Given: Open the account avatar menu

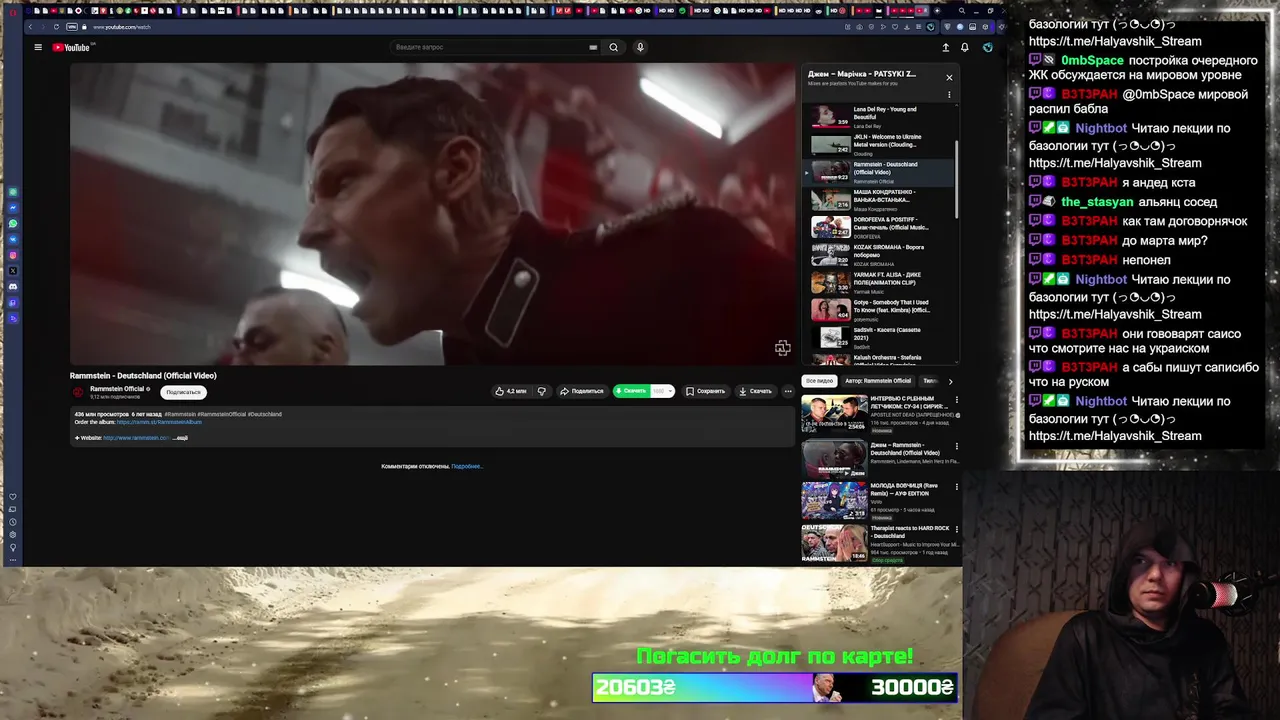Looking at the screenshot, I should point(987,47).
